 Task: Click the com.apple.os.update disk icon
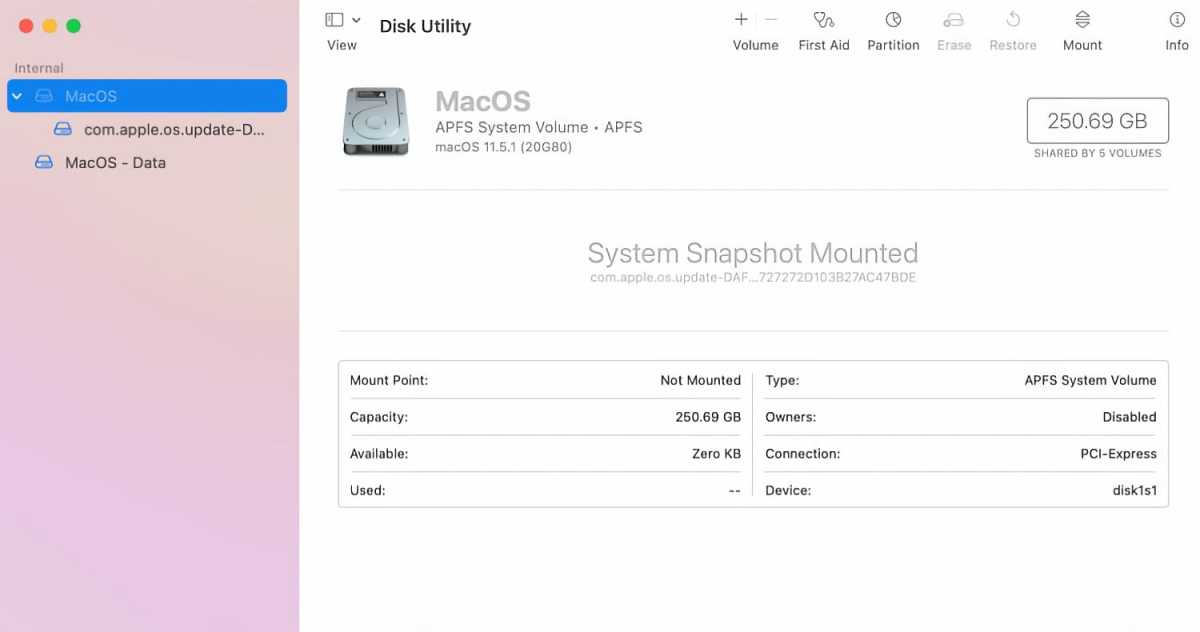tap(63, 129)
